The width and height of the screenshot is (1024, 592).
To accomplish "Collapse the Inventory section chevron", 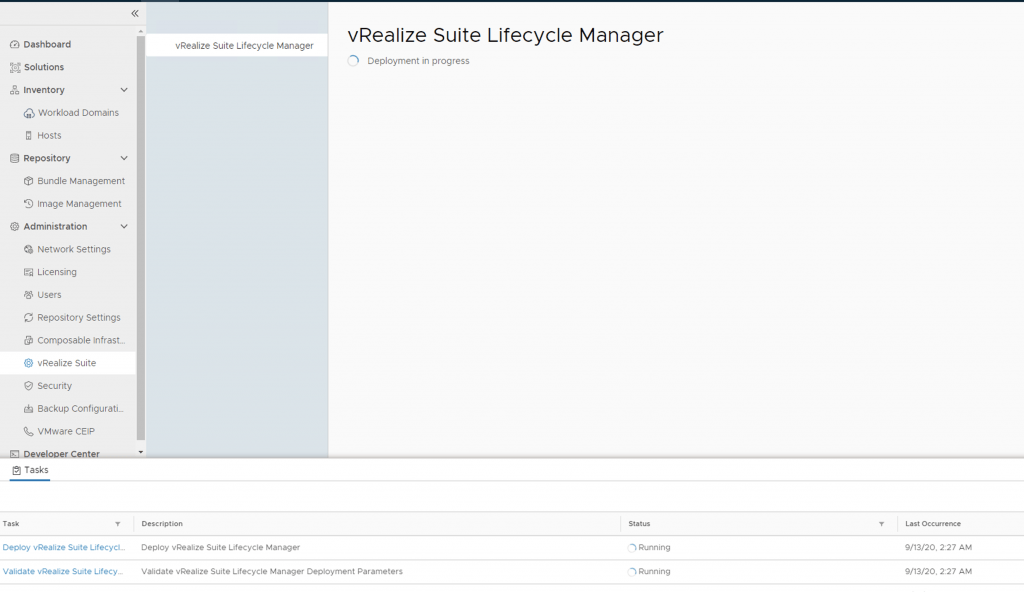I will click(x=124, y=90).
